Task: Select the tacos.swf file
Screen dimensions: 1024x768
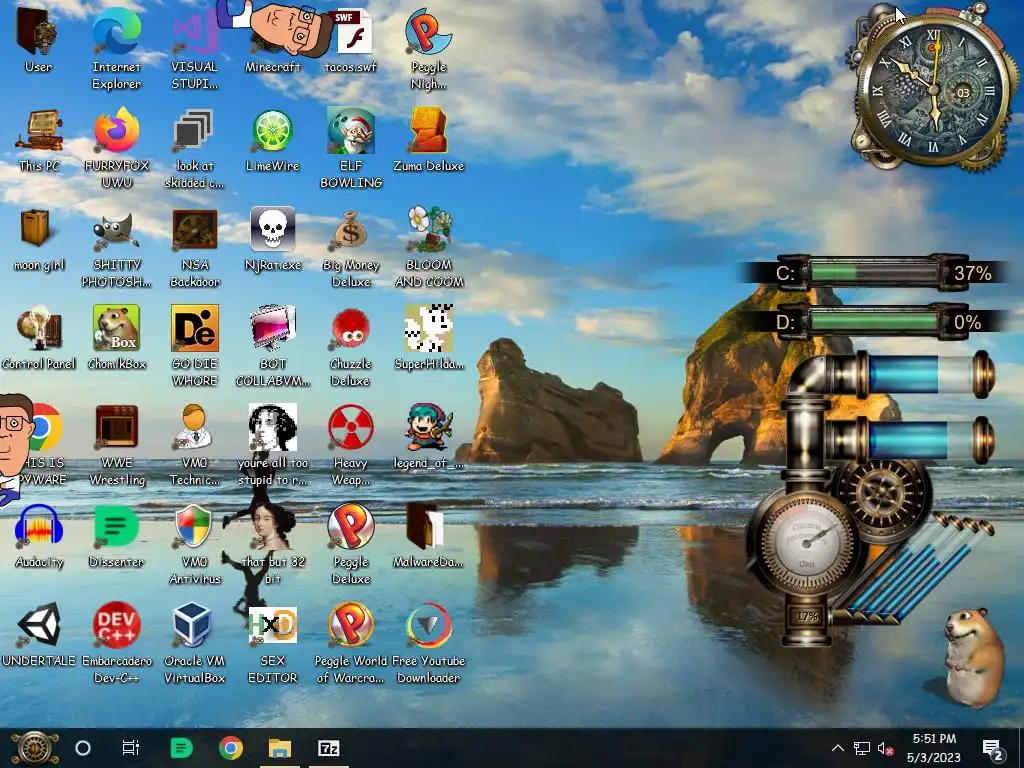Action: 351,31
